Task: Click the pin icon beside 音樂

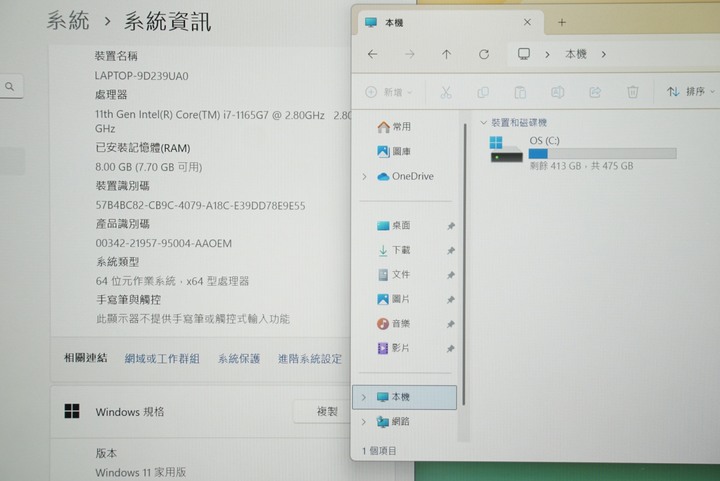Action: pyautogui.click(x=451, y=324)
